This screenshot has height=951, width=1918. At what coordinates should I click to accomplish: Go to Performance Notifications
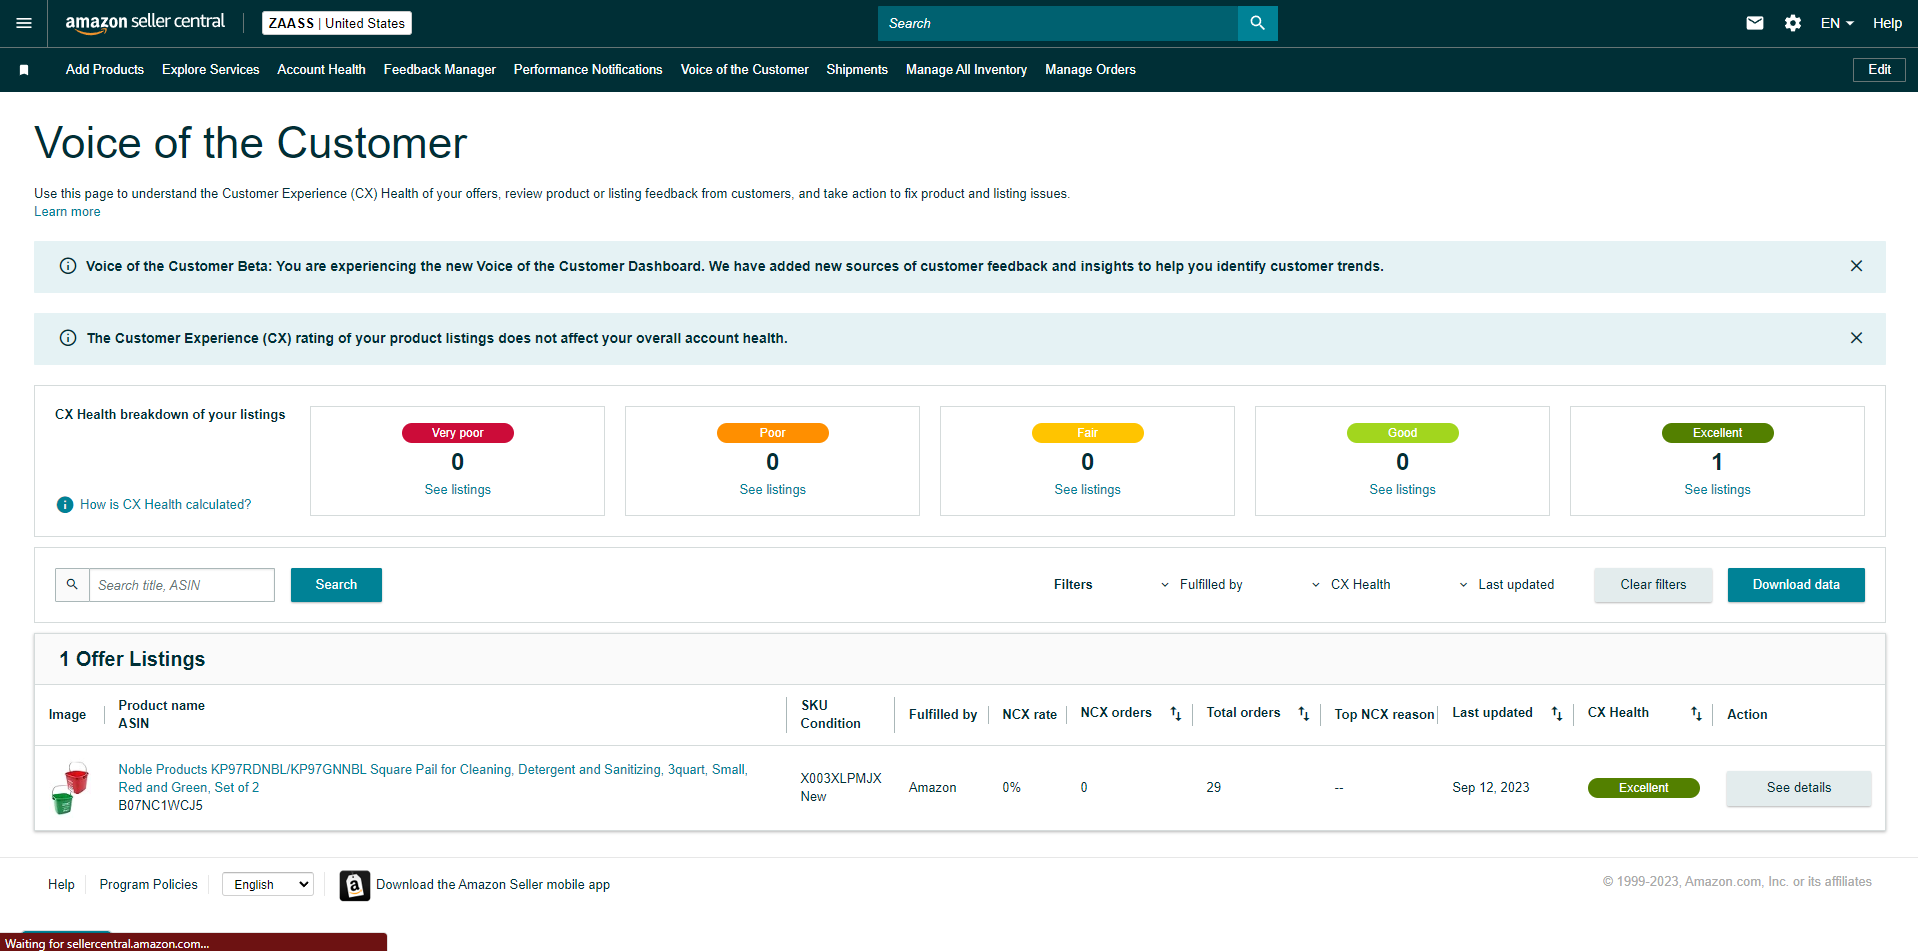click(x=588, y=70)
